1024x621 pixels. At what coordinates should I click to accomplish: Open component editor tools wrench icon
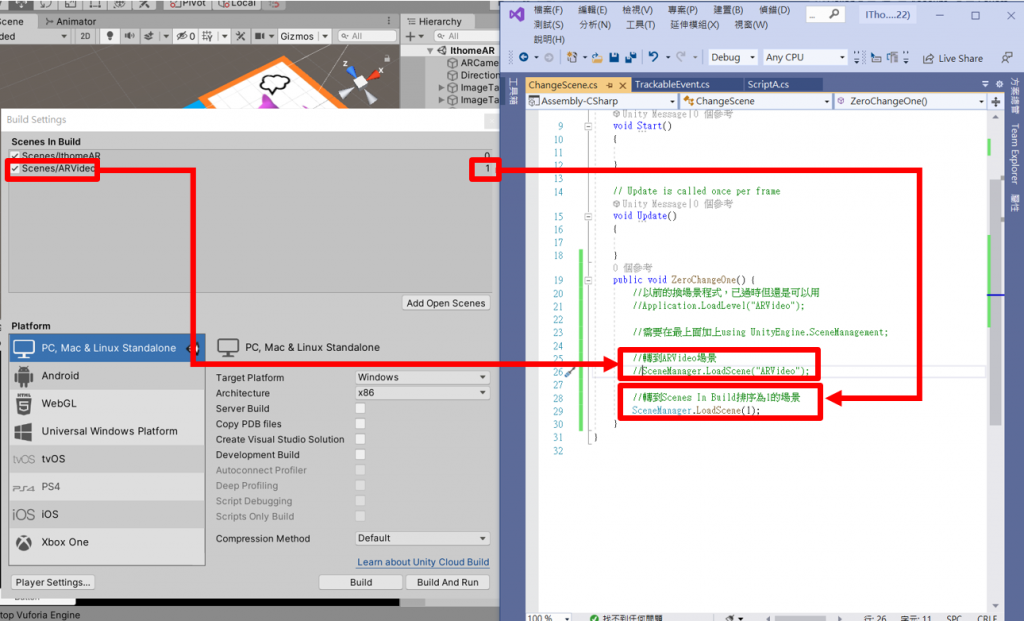click(240, 36)
